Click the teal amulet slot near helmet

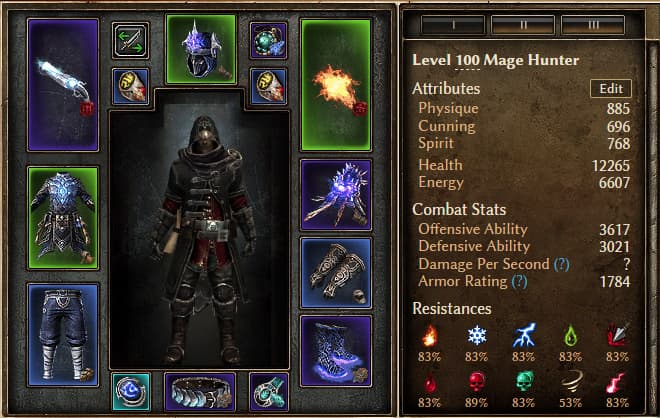click(x=269, y=41)
